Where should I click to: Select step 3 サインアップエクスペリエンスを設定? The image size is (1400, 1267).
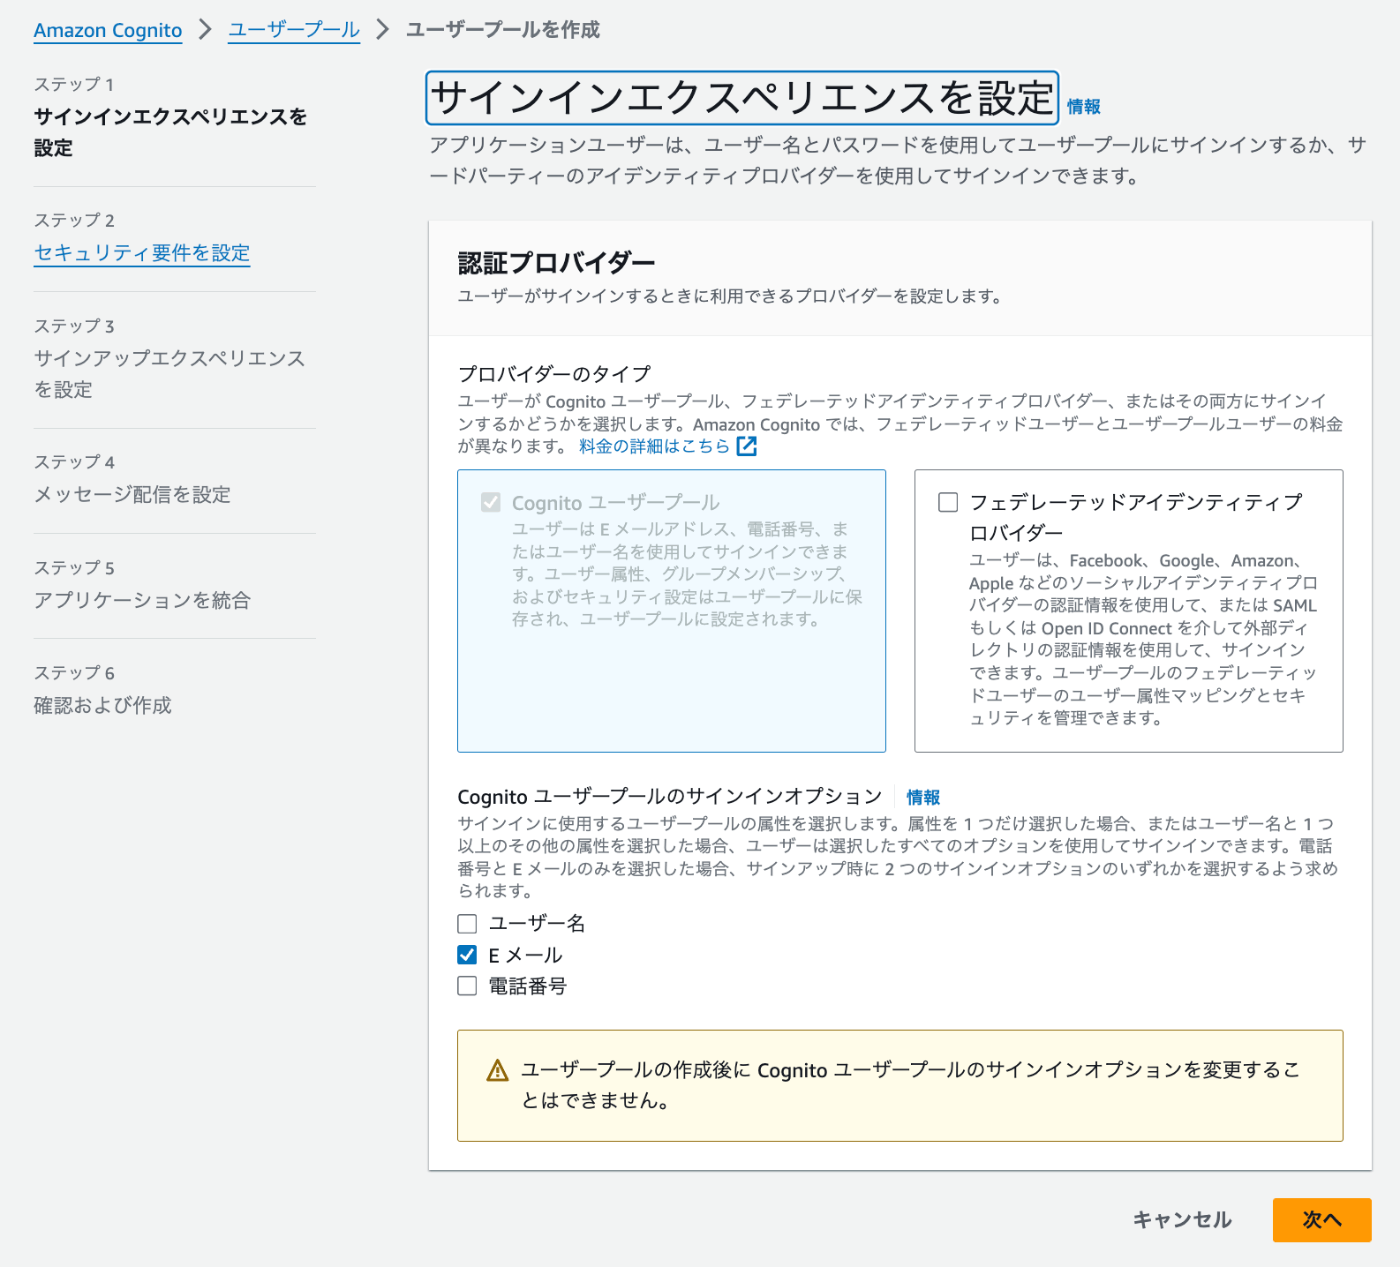click(x=170, y=373)
